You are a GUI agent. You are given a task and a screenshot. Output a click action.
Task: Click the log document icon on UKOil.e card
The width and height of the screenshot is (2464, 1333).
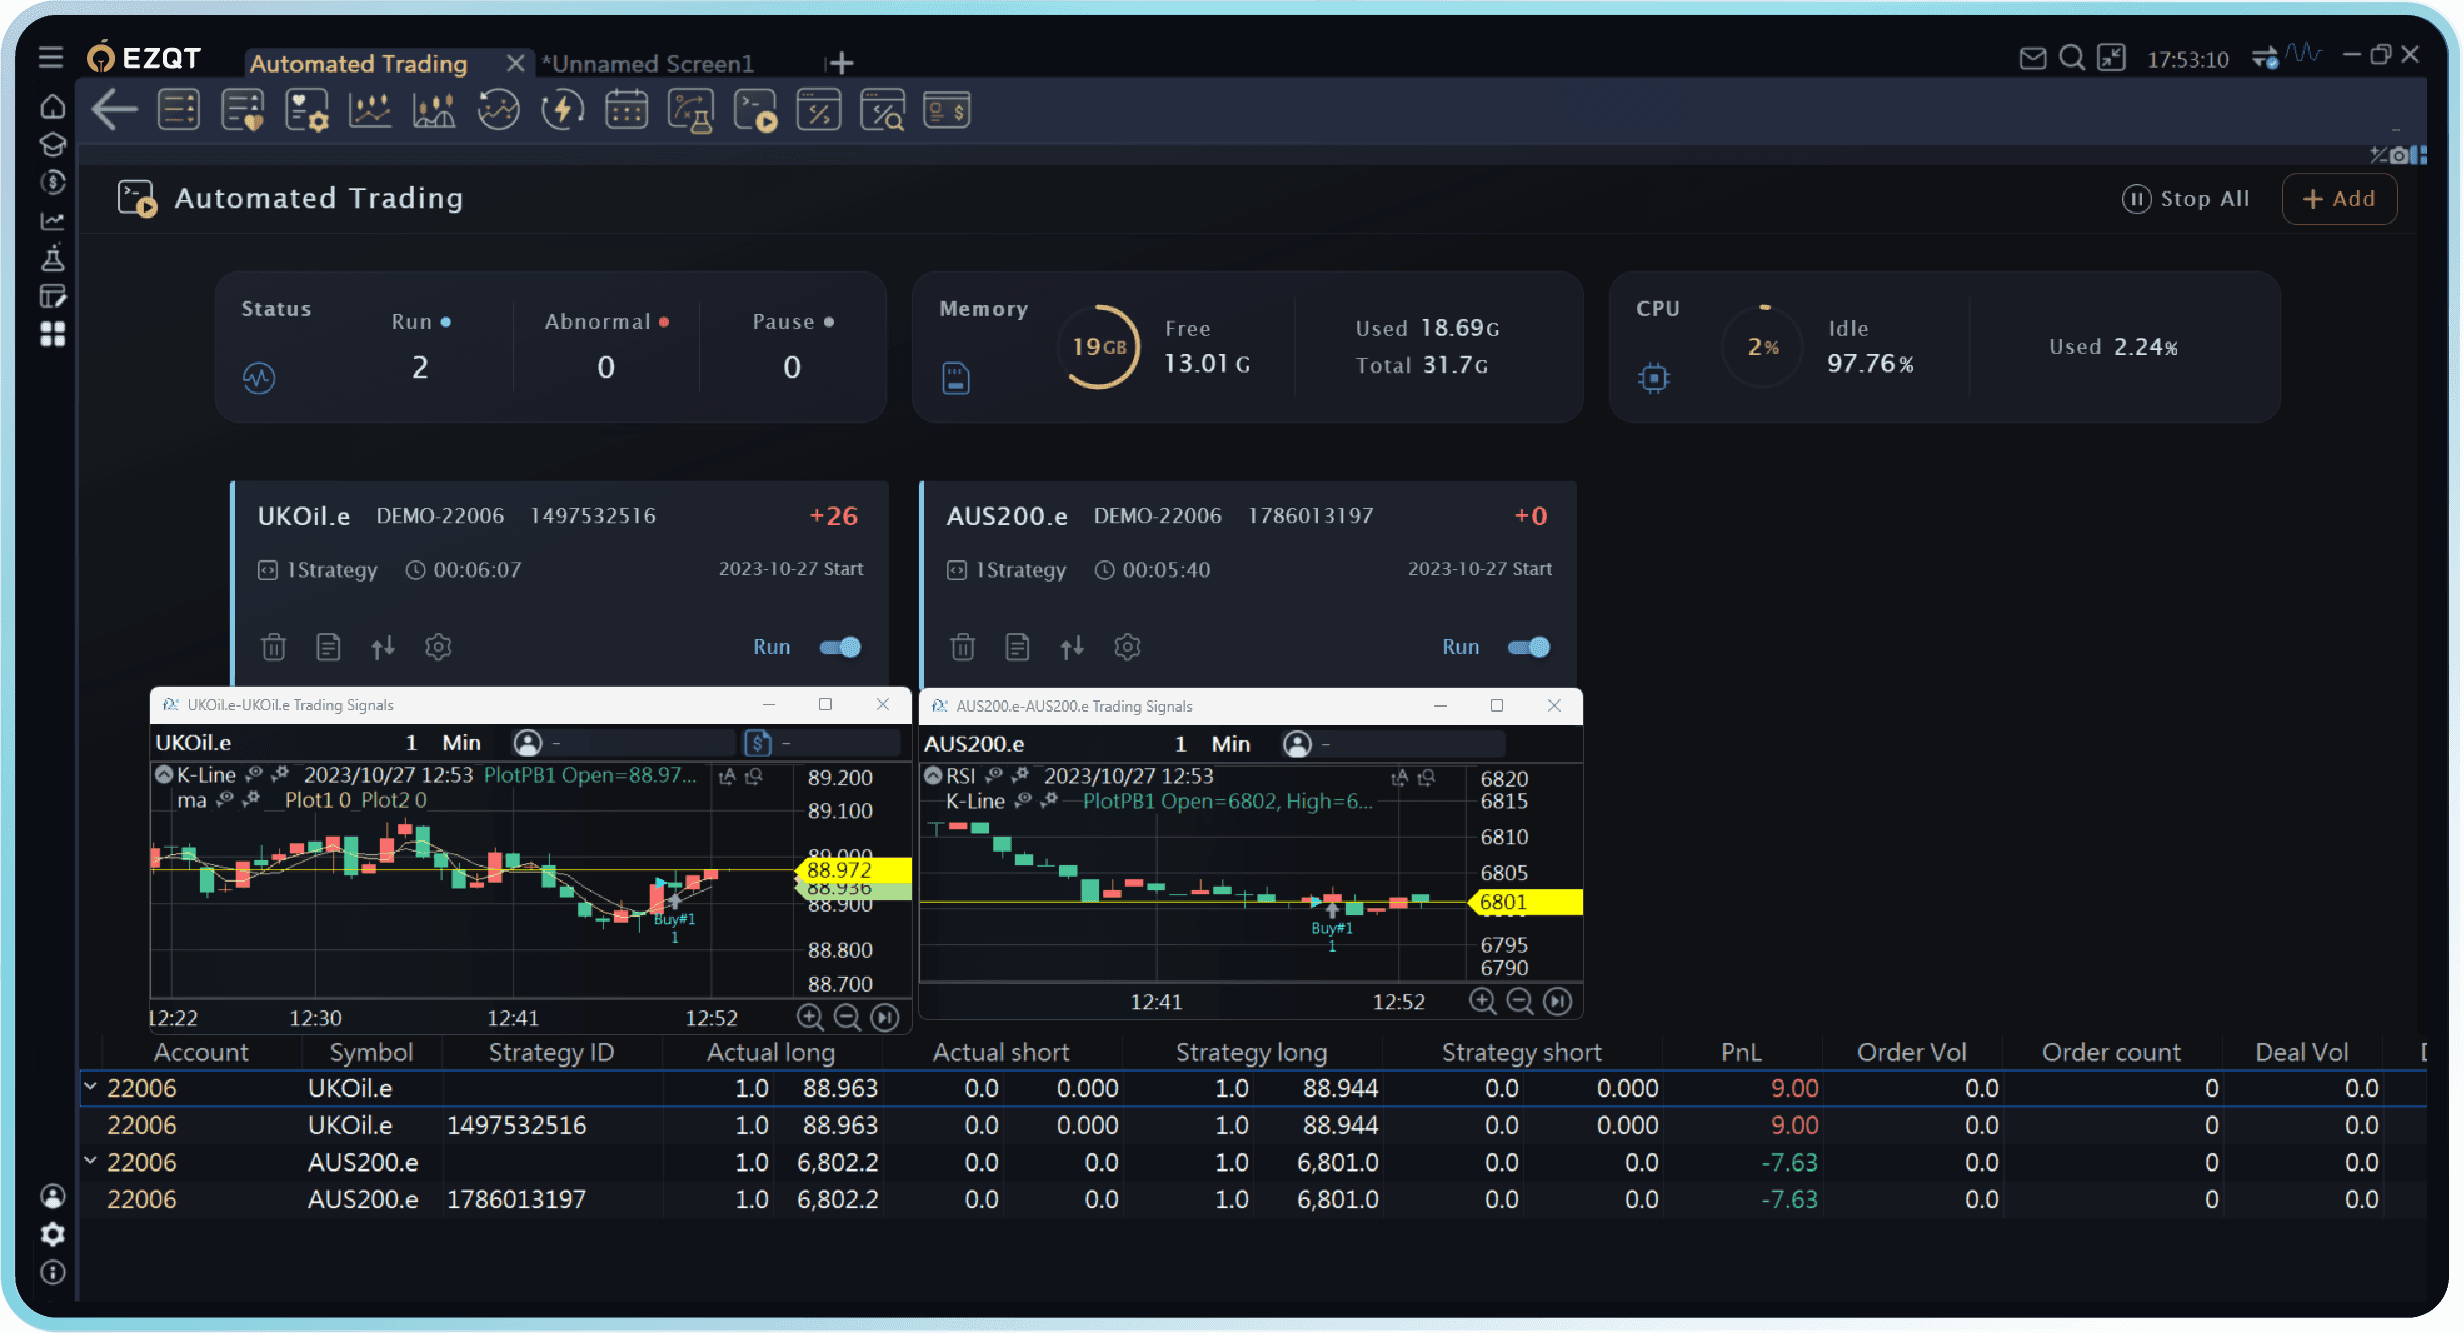[x=328, y=648]
